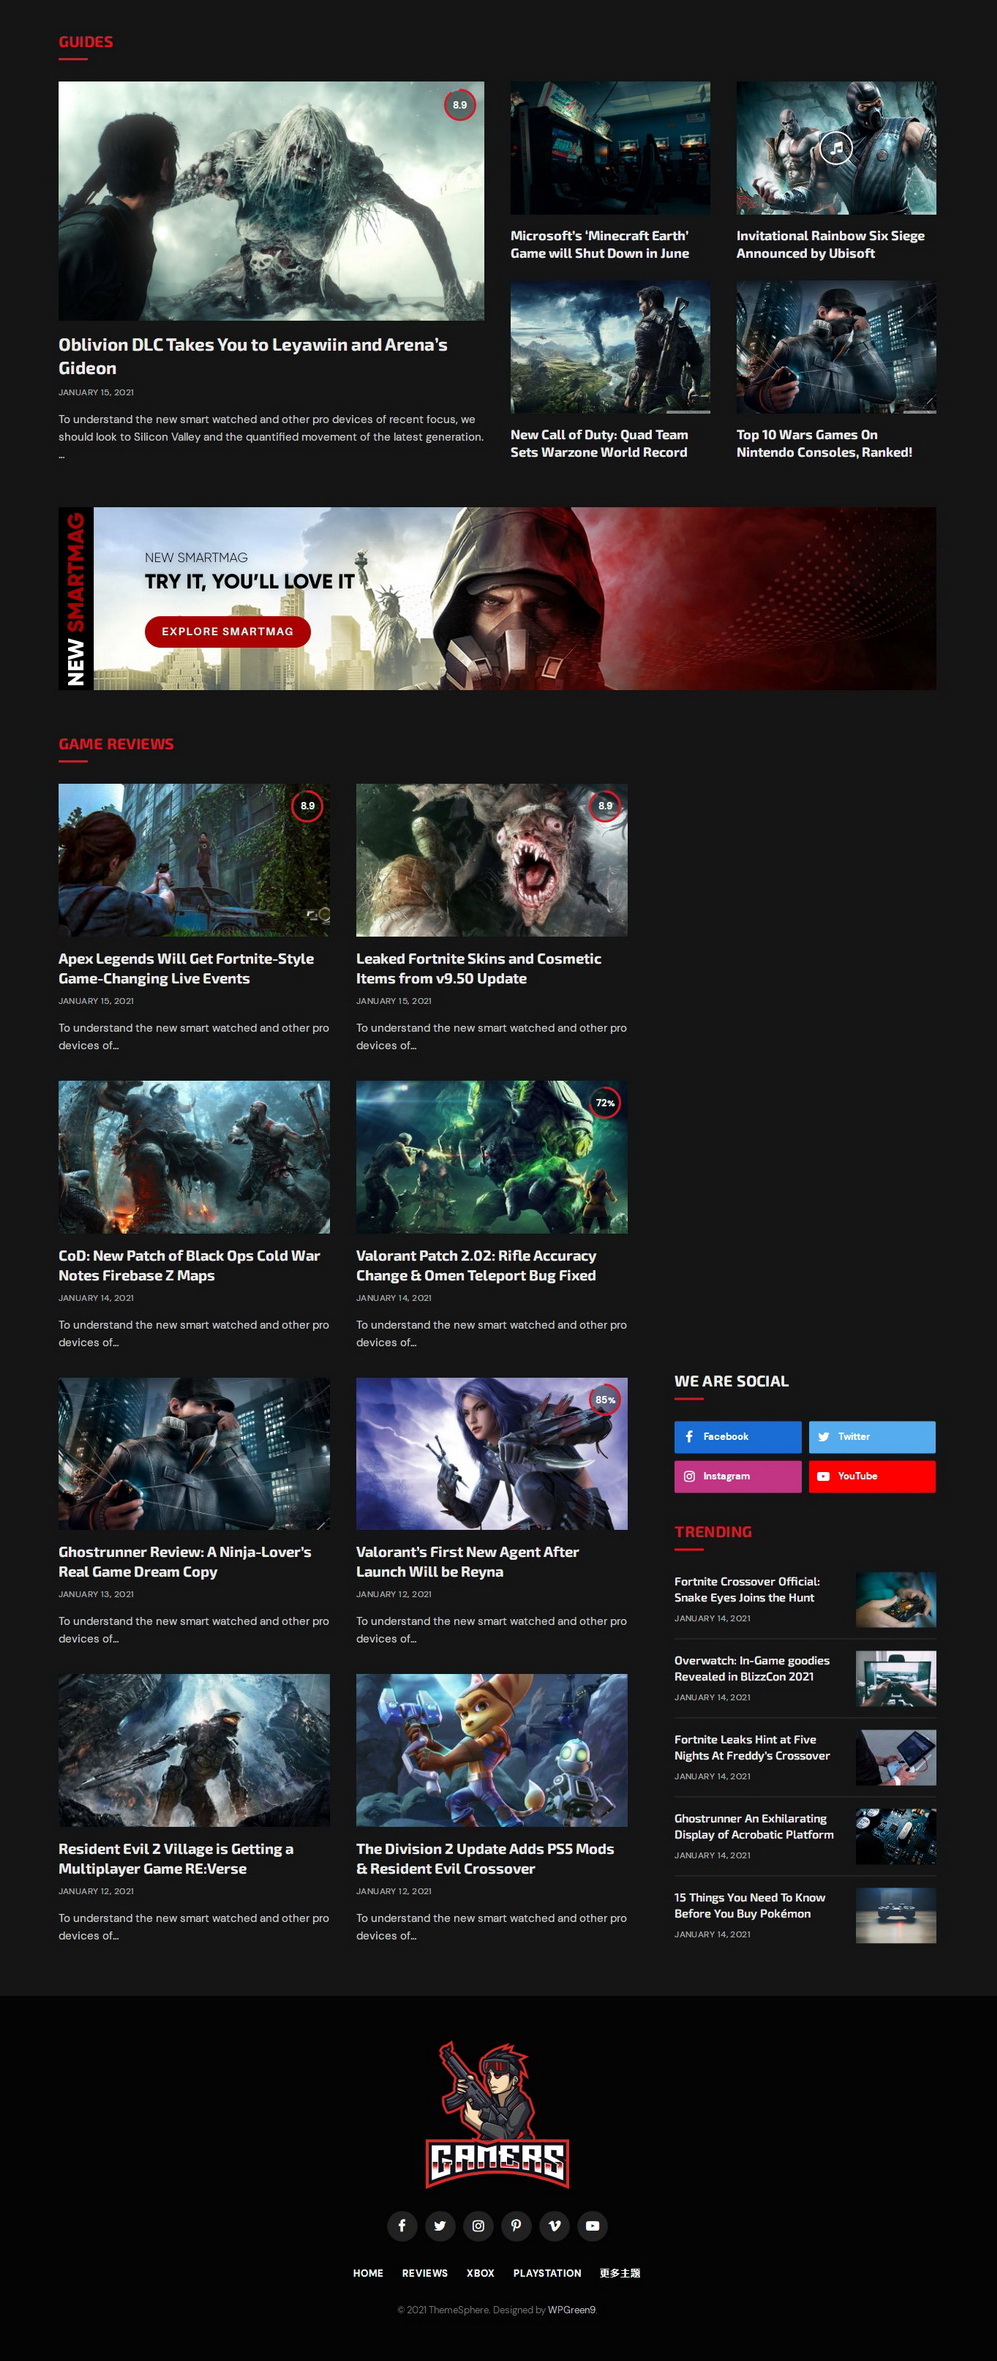997x2361 pixels.
Task: Select Home in the footer menu
Action: 368,2273
